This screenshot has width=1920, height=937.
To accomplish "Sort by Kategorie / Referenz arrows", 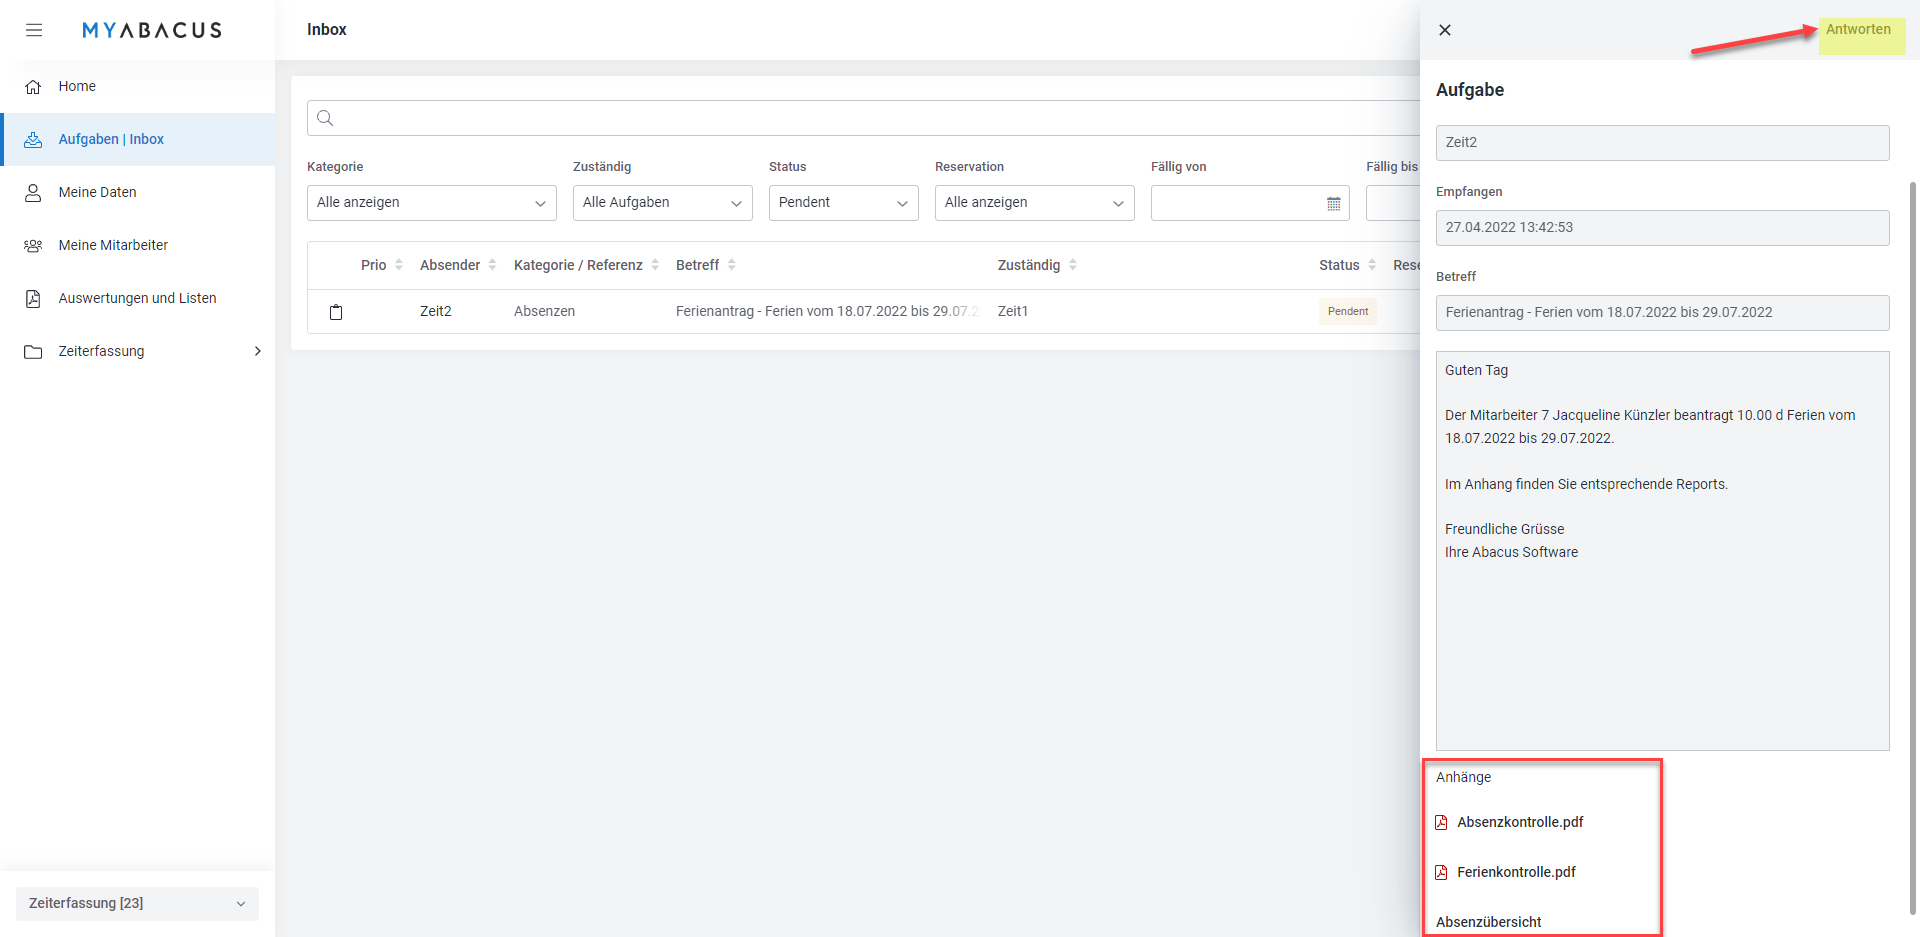I will point(655,265).
